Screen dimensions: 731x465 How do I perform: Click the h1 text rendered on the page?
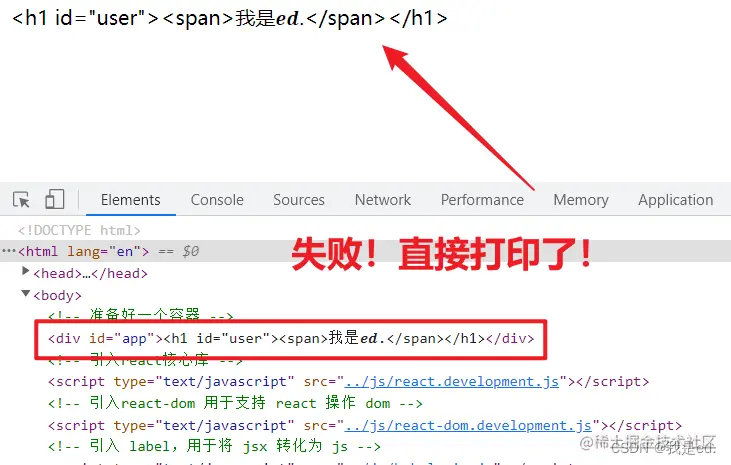229,18
